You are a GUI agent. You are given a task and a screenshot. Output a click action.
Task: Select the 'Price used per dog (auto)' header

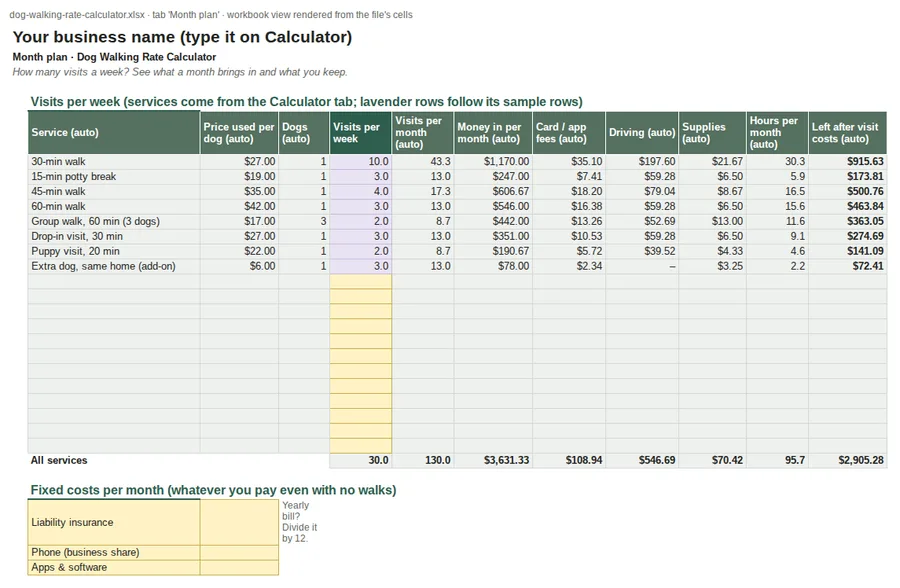tap(239, 133)
